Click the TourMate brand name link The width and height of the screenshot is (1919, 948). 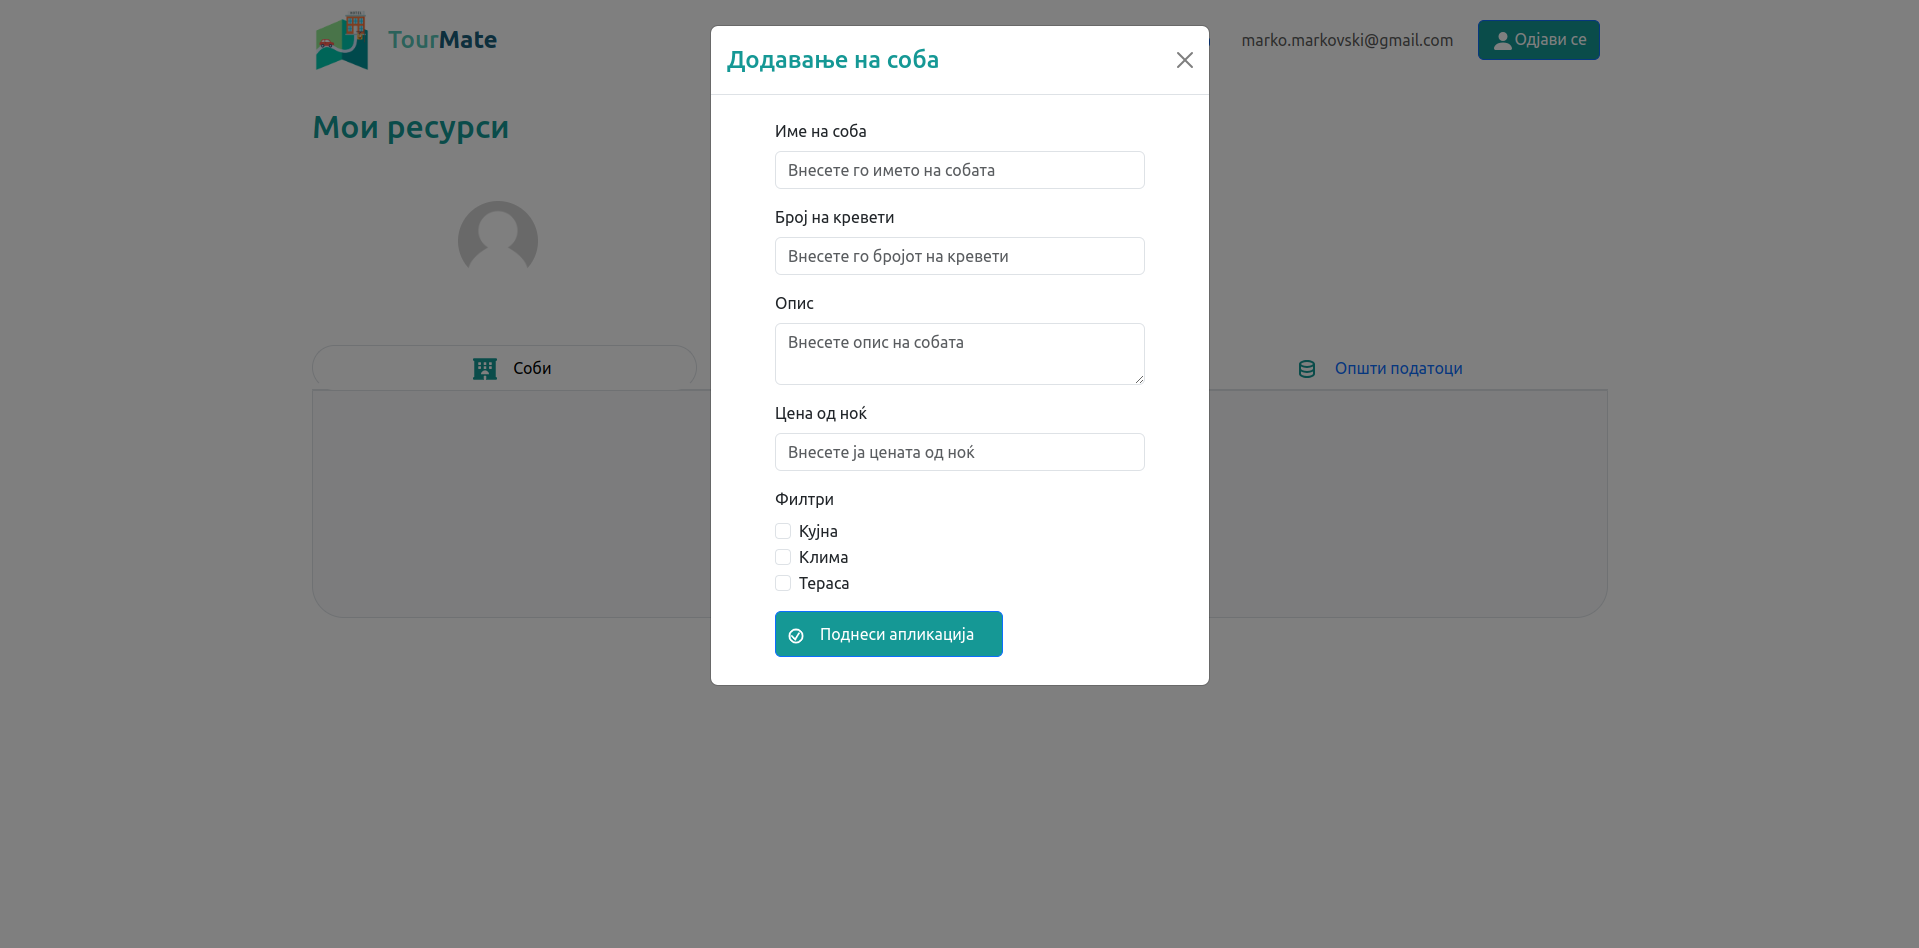click(442, 40)
